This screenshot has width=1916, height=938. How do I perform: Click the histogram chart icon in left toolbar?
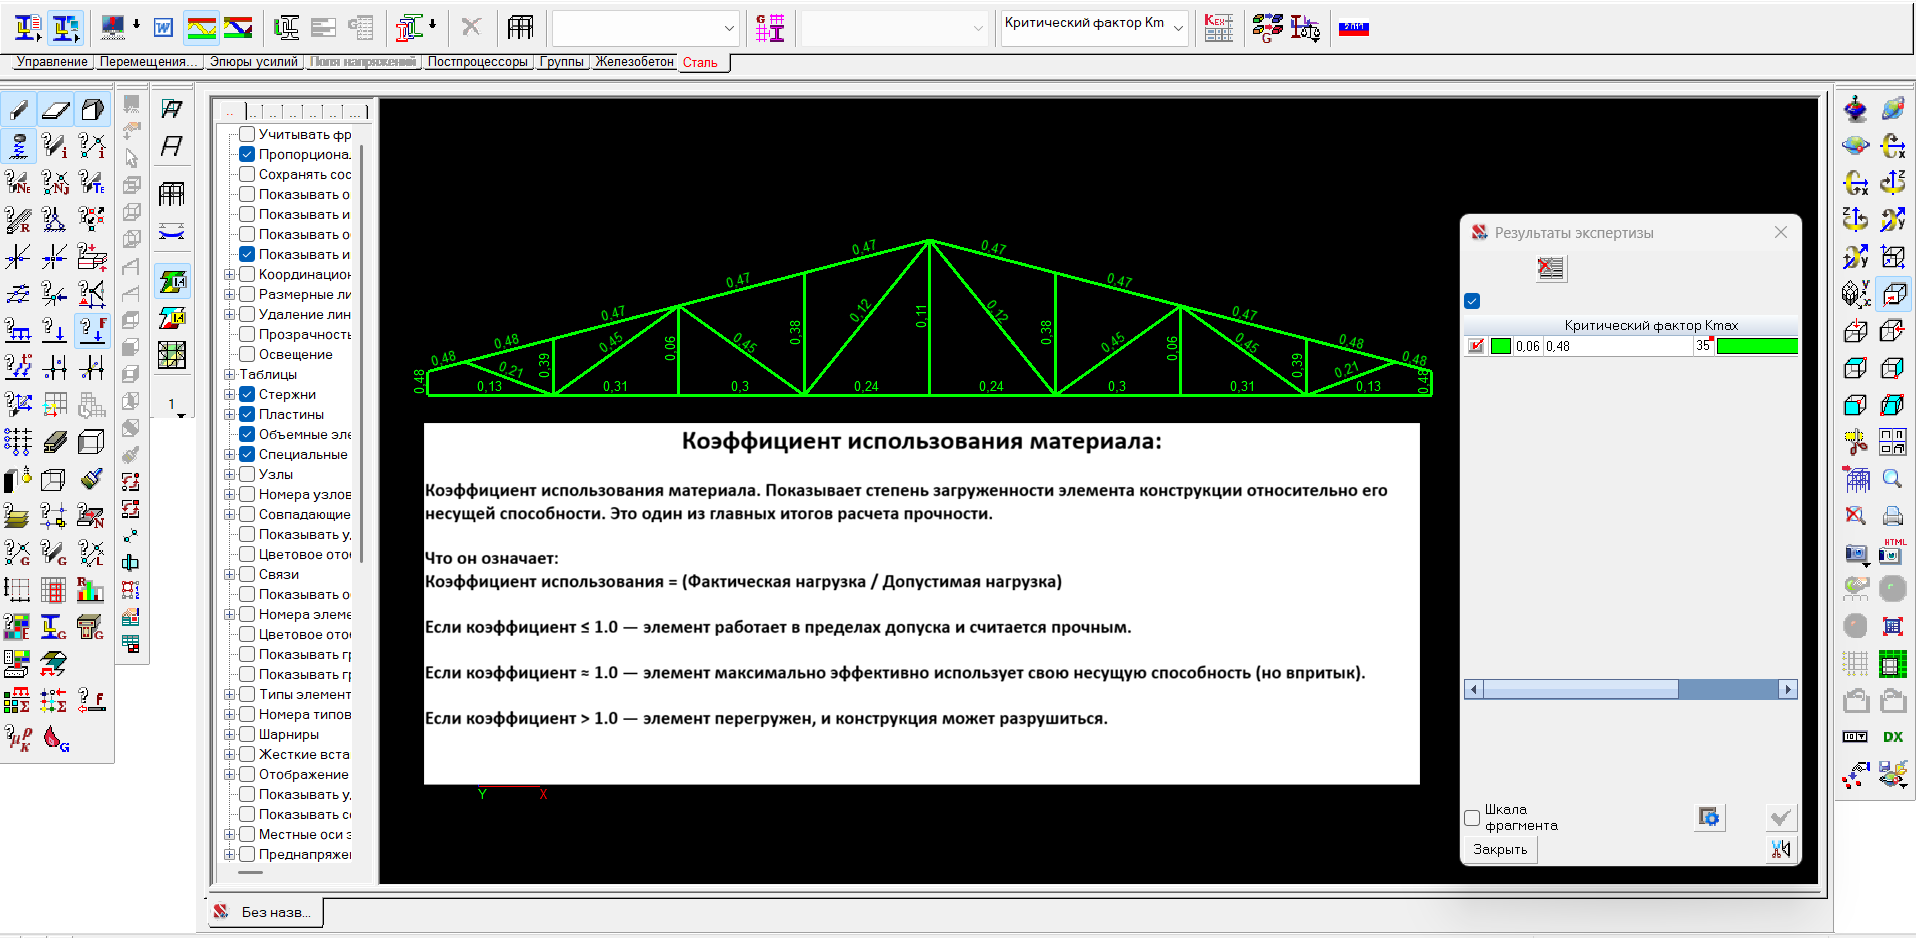[x=91, y=590]
